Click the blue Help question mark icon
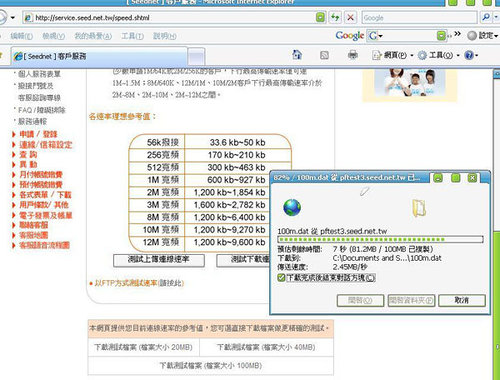500x380 pixels. (469, 55)
